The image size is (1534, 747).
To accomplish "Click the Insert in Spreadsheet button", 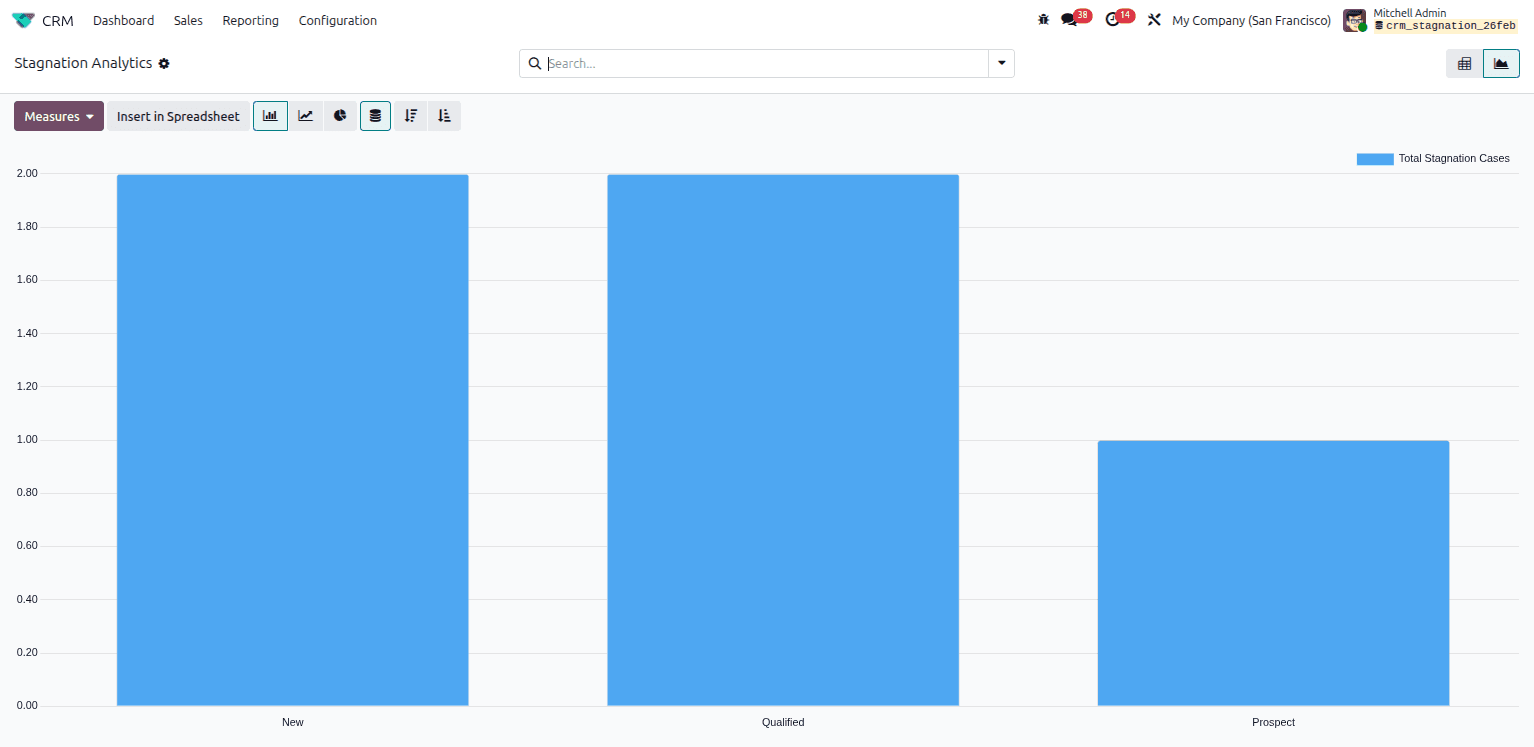I will click(x=178, y=115).
